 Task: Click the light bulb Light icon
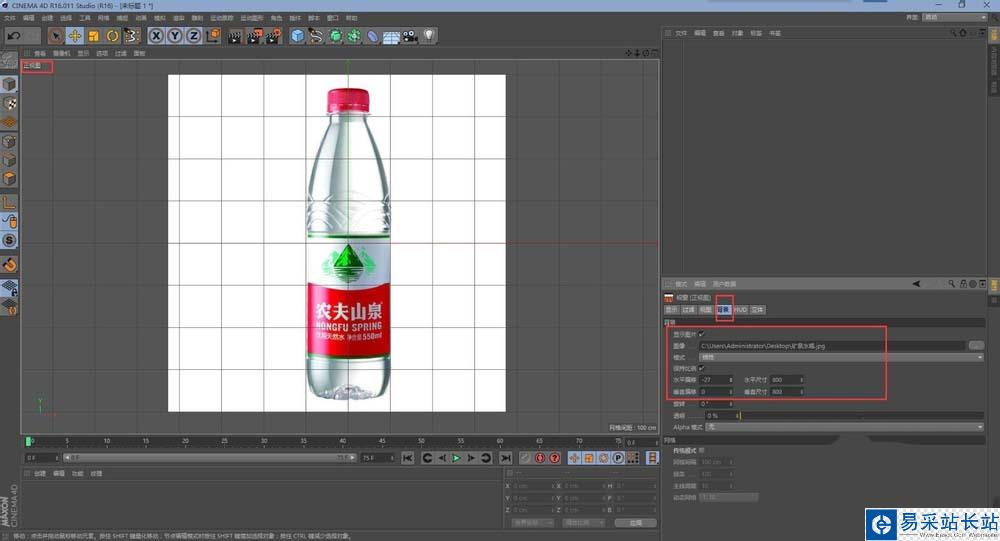click(429, 36)
